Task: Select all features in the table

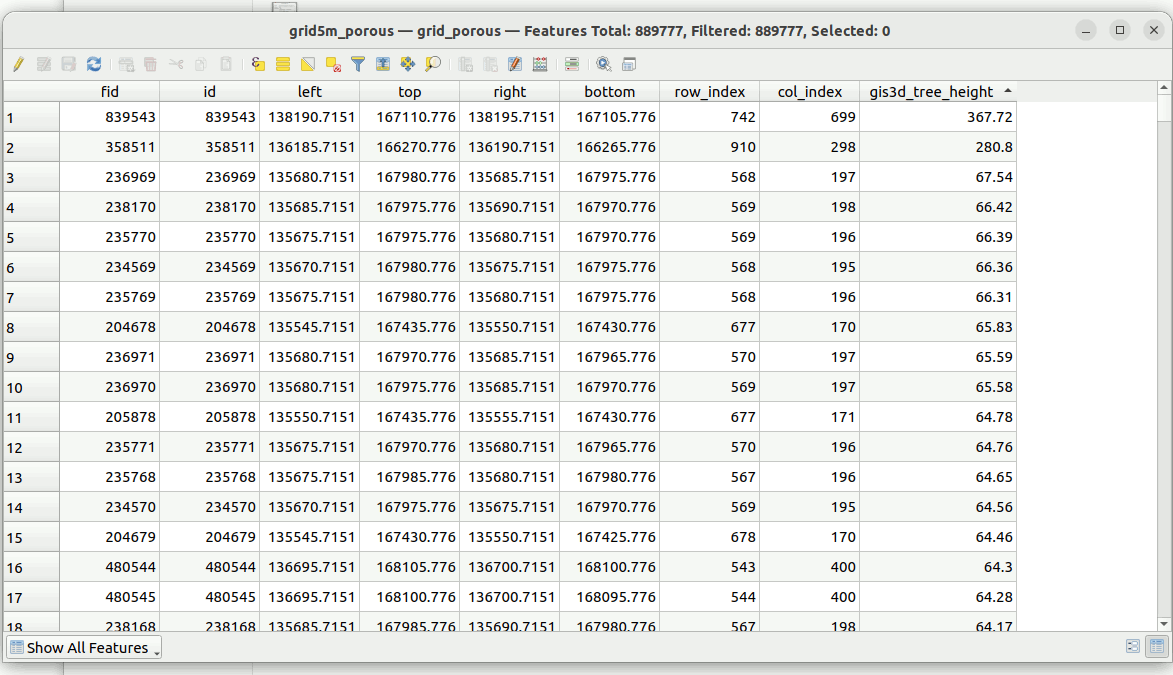Action: (283, 64)
